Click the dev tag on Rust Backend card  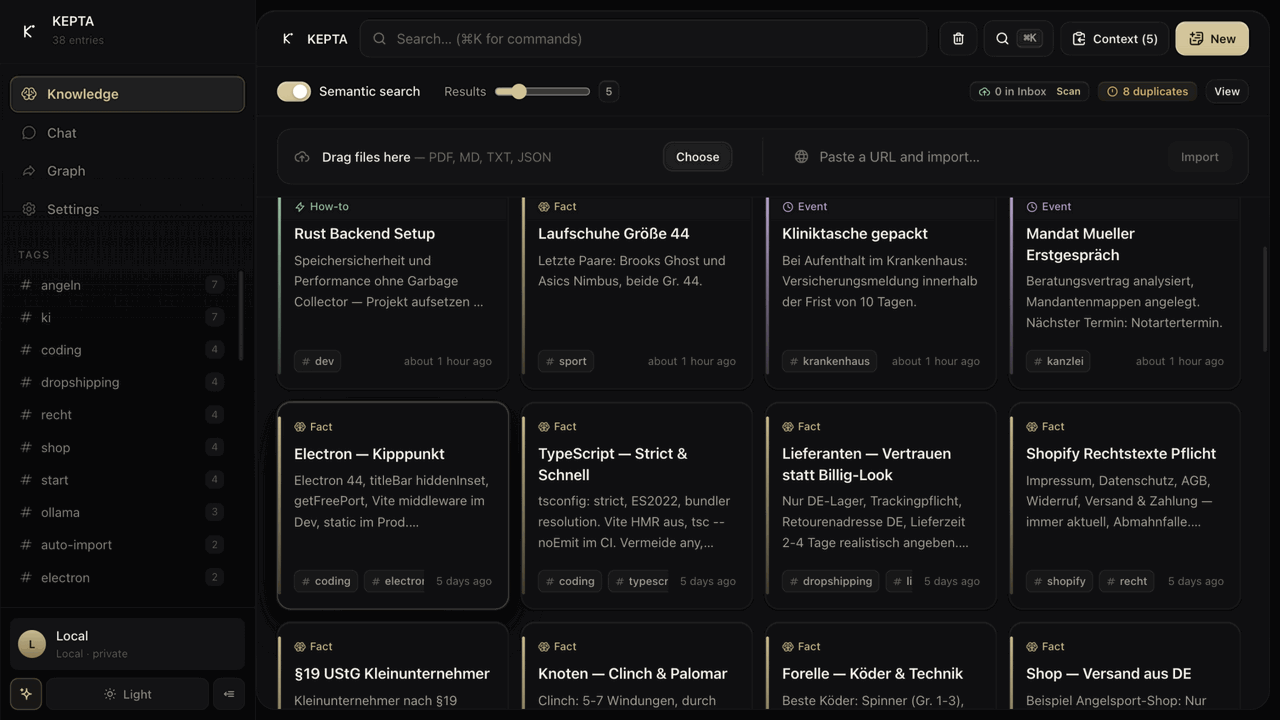click(317, 361)
